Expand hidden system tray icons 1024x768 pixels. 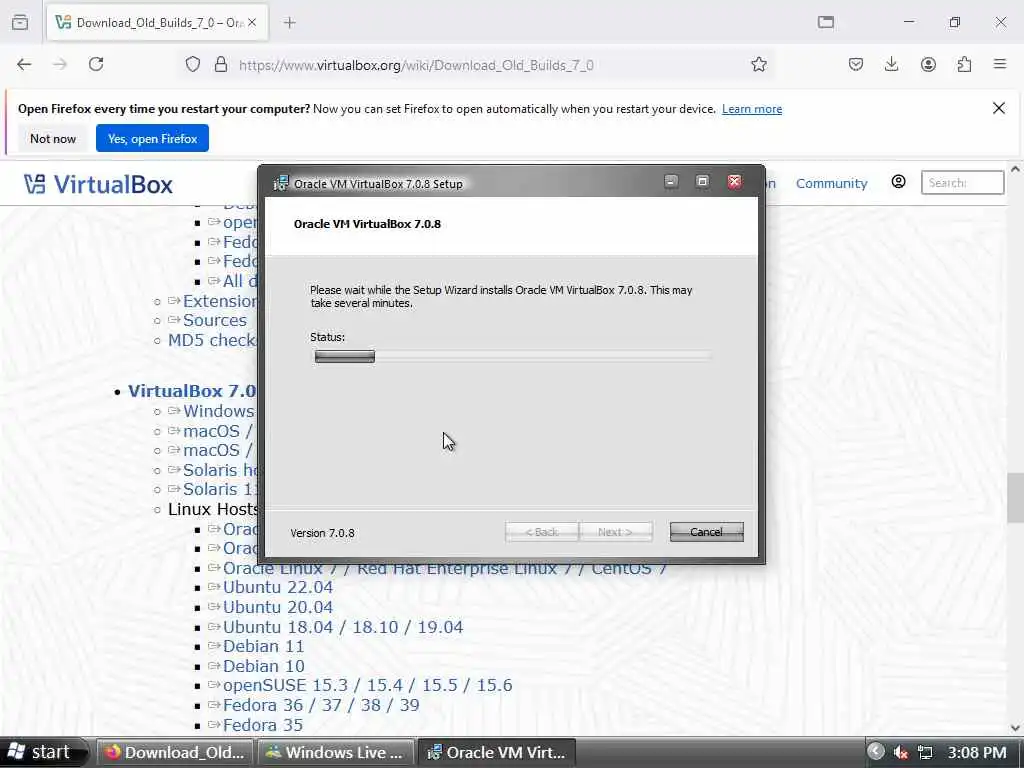coord(876,752)
